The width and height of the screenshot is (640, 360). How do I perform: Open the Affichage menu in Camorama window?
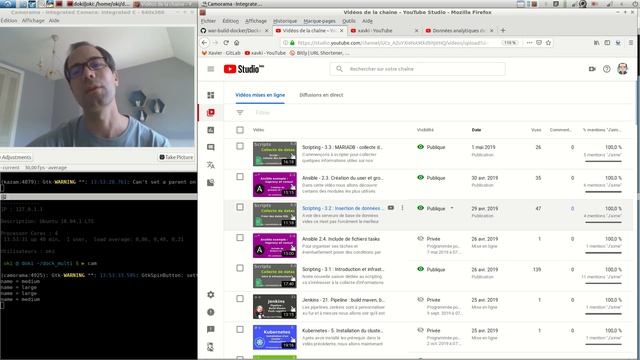[x=33, y=20]
